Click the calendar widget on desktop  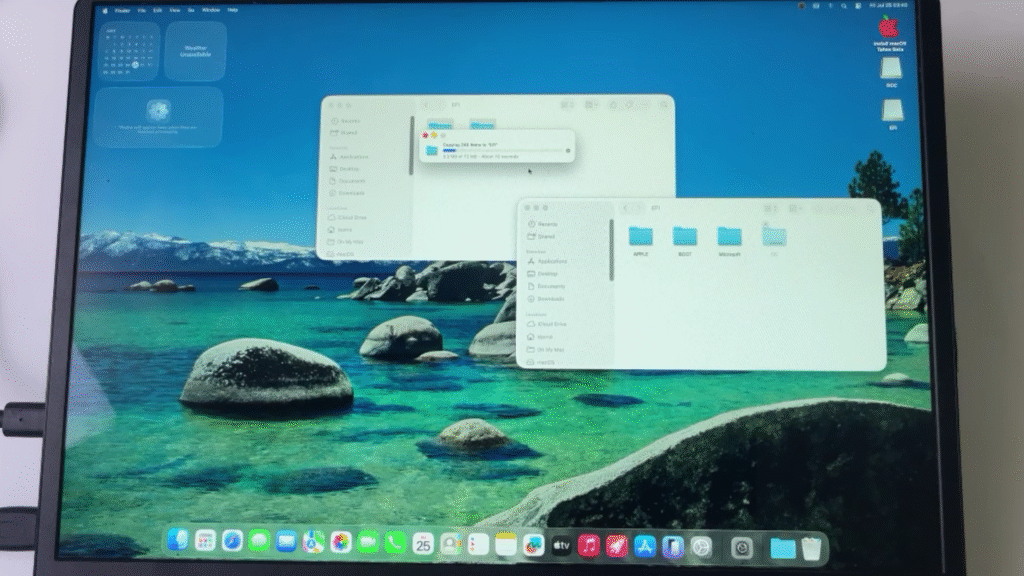coord(129,50)
